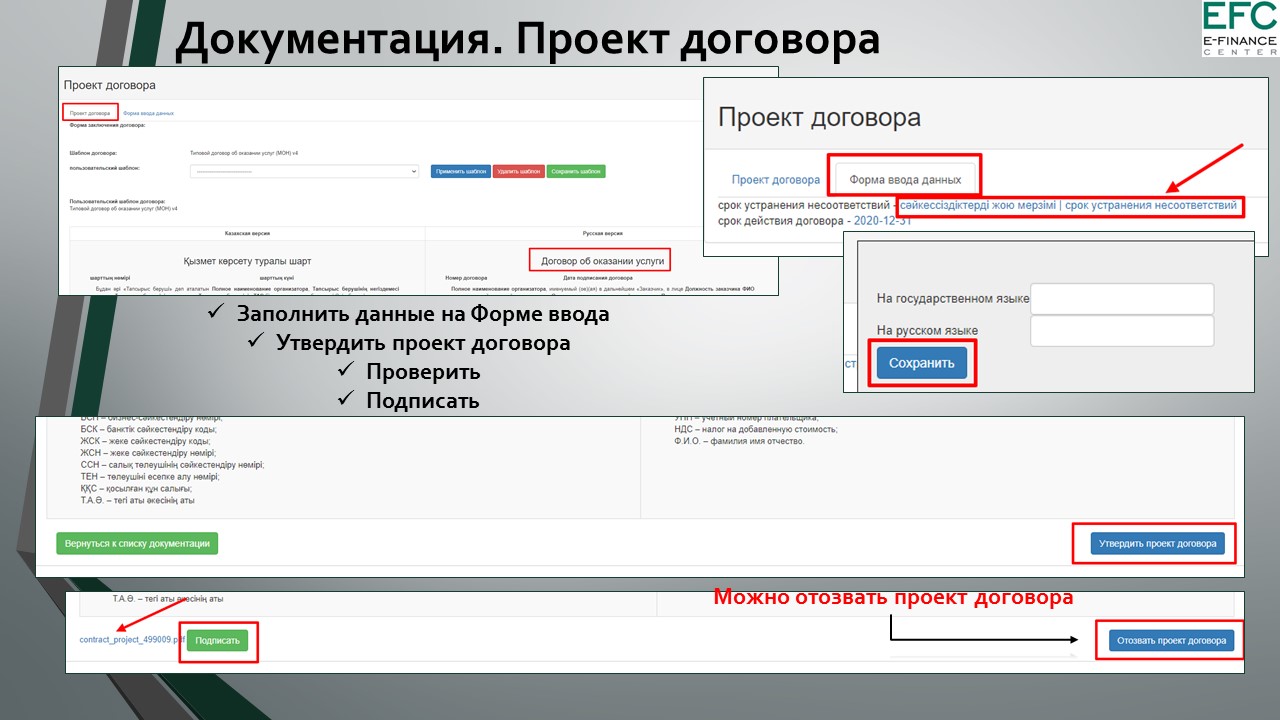
Task: Open the срок устранения несоответствий link
Action: (x=1068, y=205)
